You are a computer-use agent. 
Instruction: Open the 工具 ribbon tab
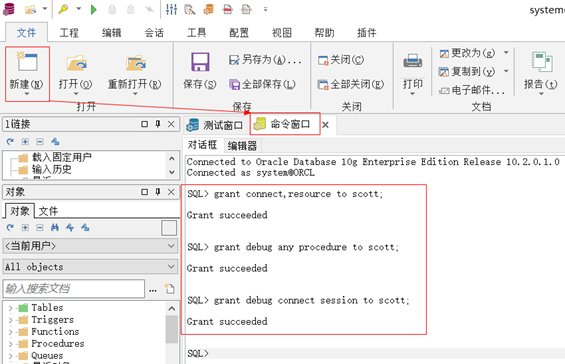196,33
